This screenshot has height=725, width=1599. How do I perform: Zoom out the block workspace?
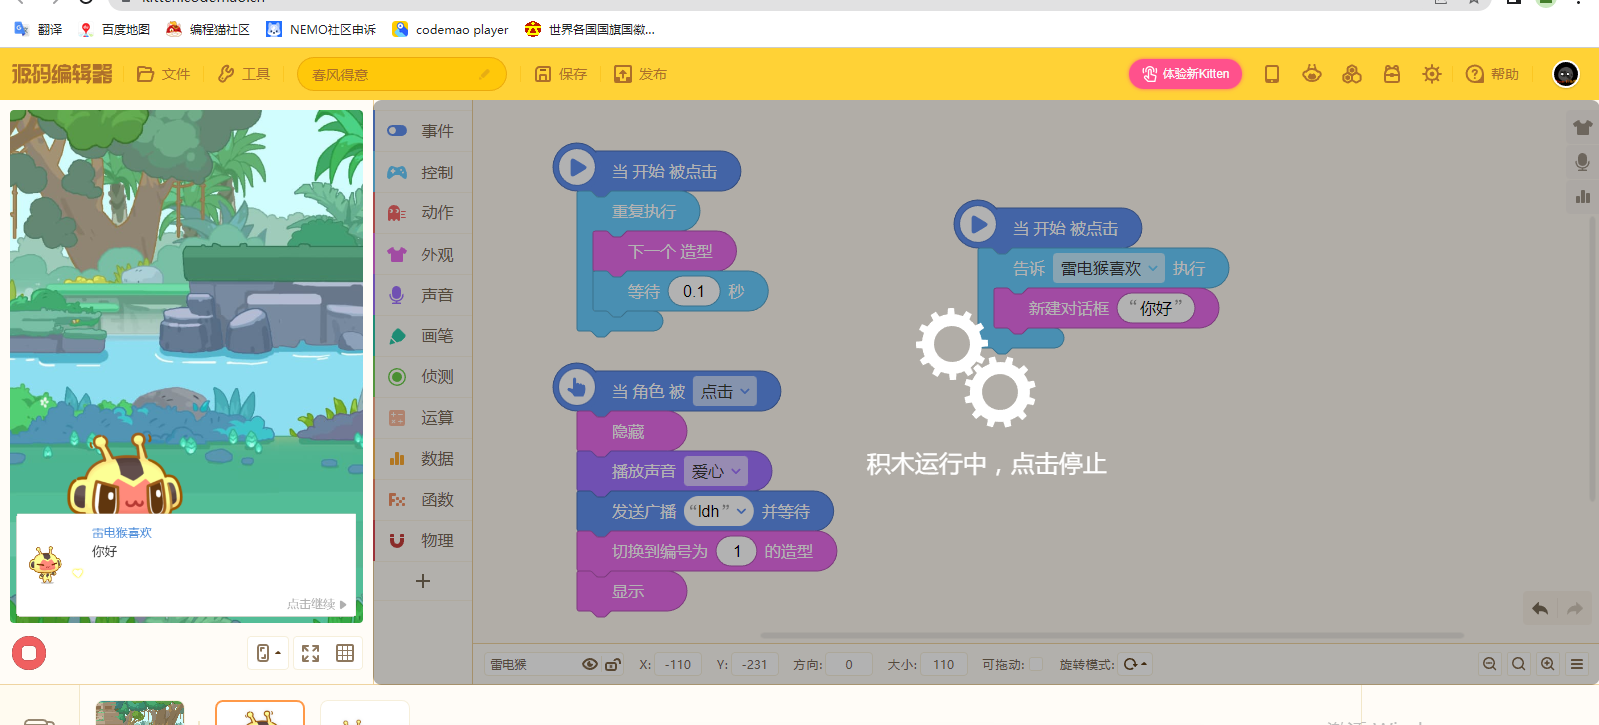click(x=1490, y=664)
